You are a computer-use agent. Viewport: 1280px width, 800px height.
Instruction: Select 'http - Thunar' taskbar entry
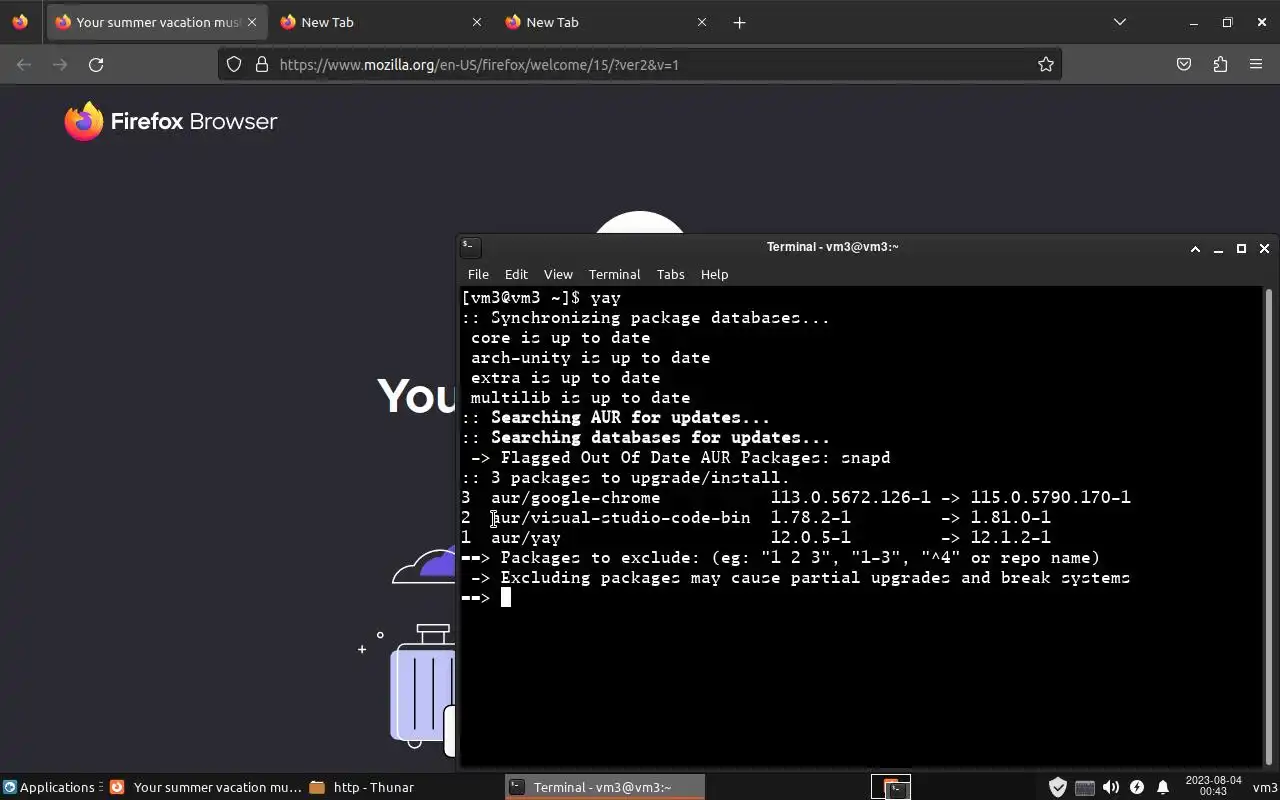364,787
